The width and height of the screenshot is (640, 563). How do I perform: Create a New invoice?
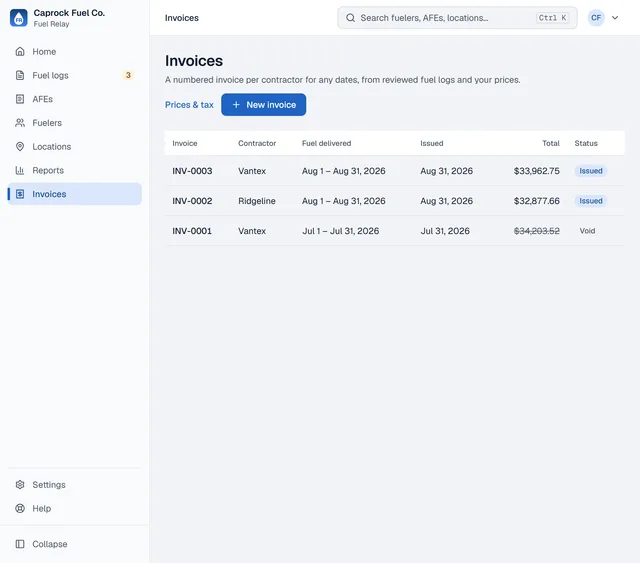coord(263,105)
